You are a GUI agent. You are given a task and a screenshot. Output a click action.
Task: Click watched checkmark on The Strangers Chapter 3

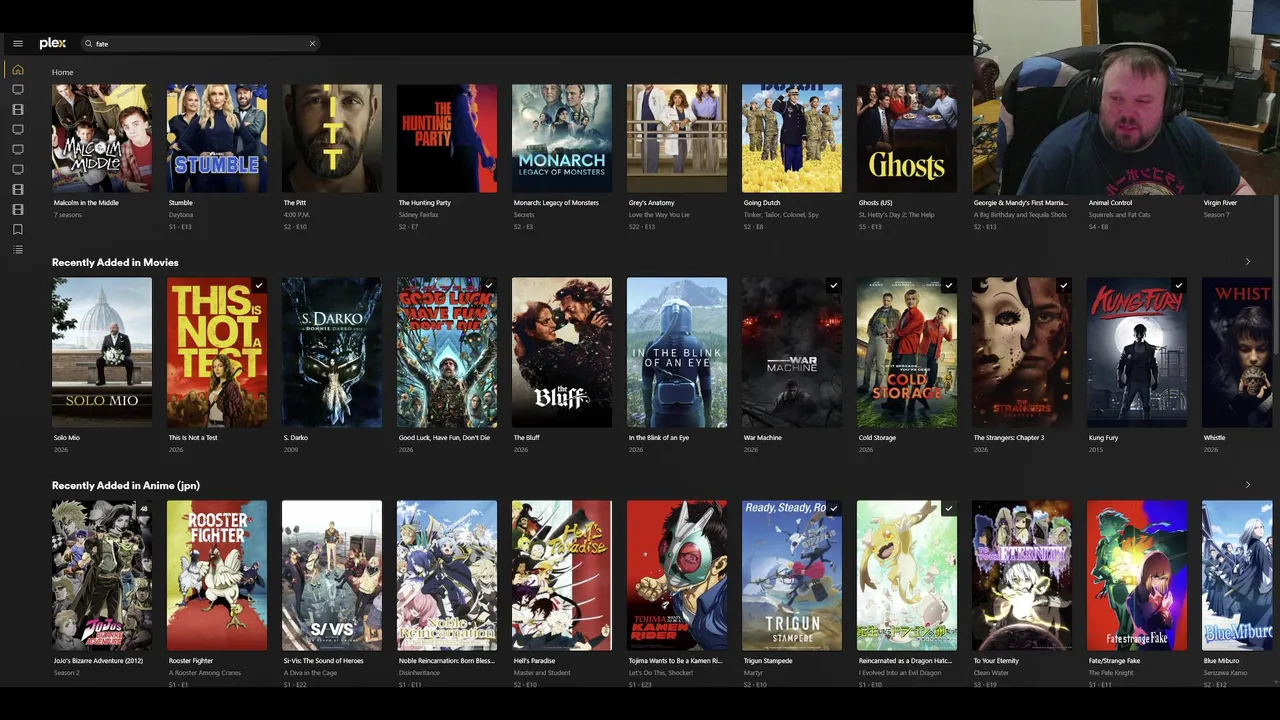coord(1064,285)
